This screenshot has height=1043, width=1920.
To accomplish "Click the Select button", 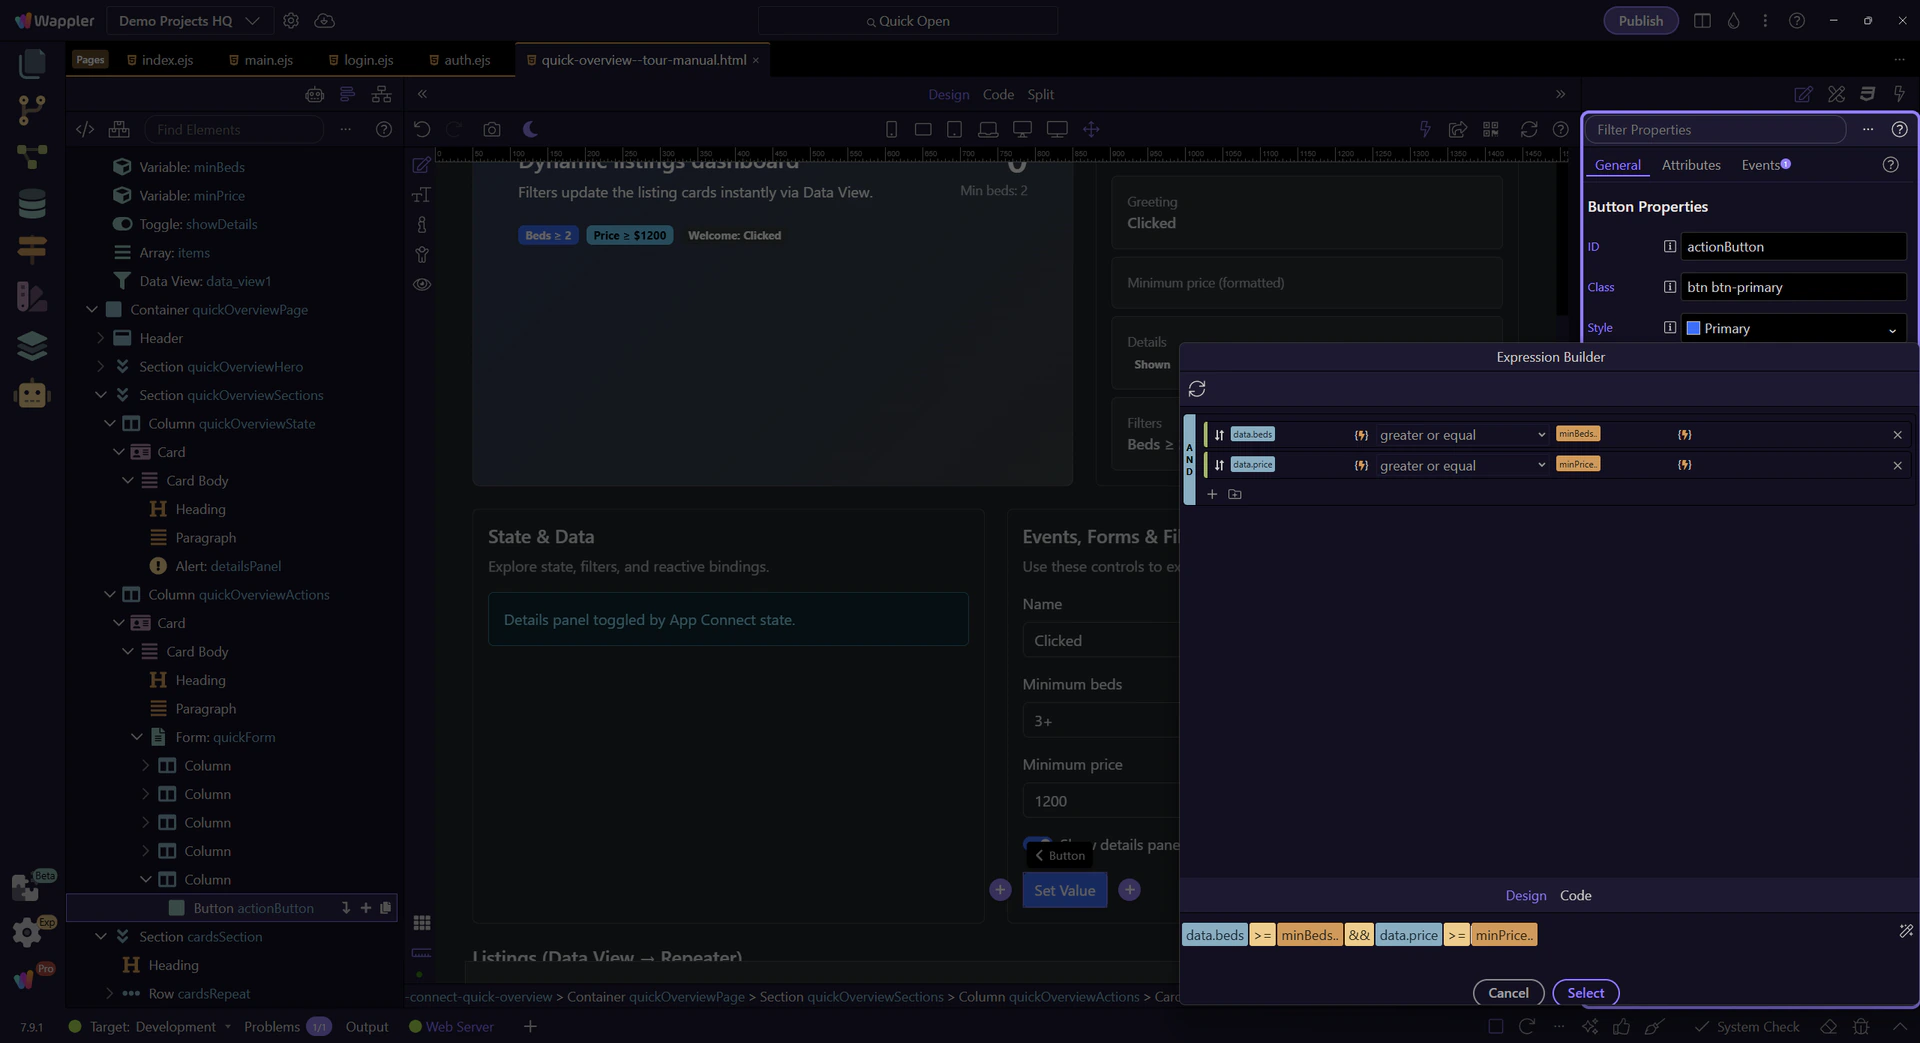I will coord(1585,993).
